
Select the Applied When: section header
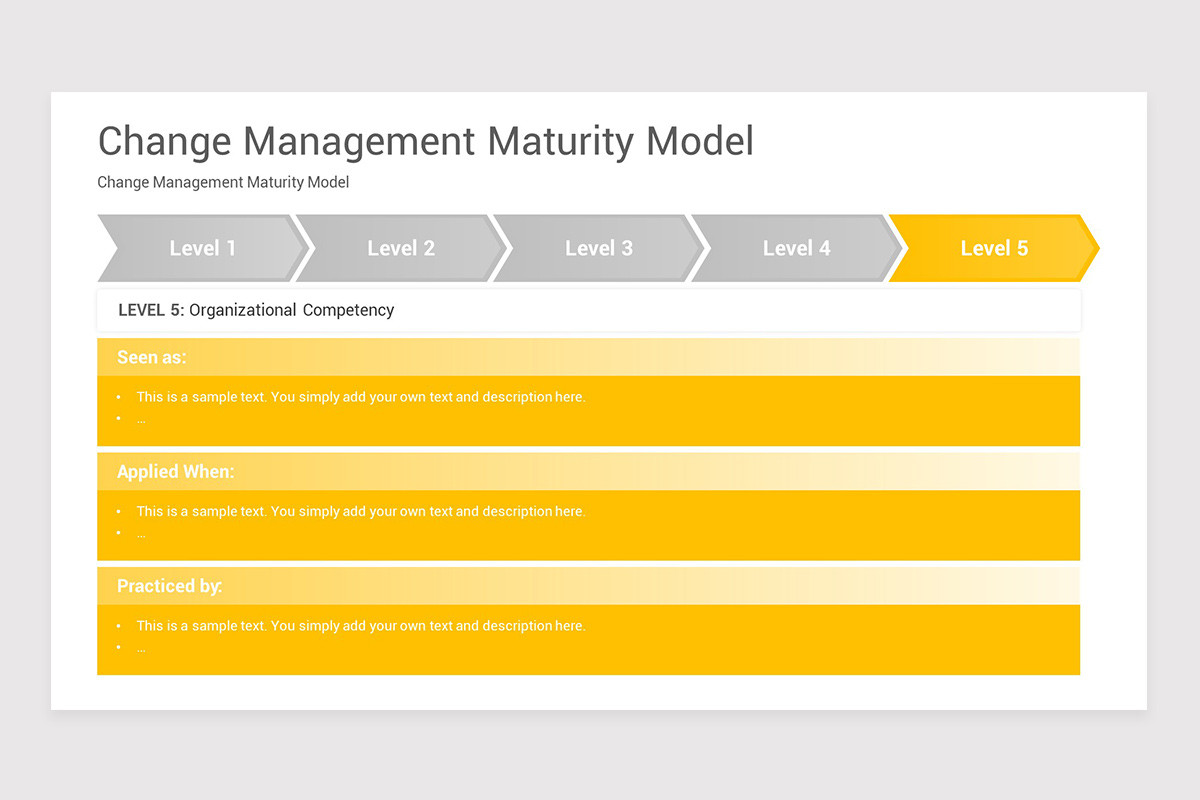point(176,471)
